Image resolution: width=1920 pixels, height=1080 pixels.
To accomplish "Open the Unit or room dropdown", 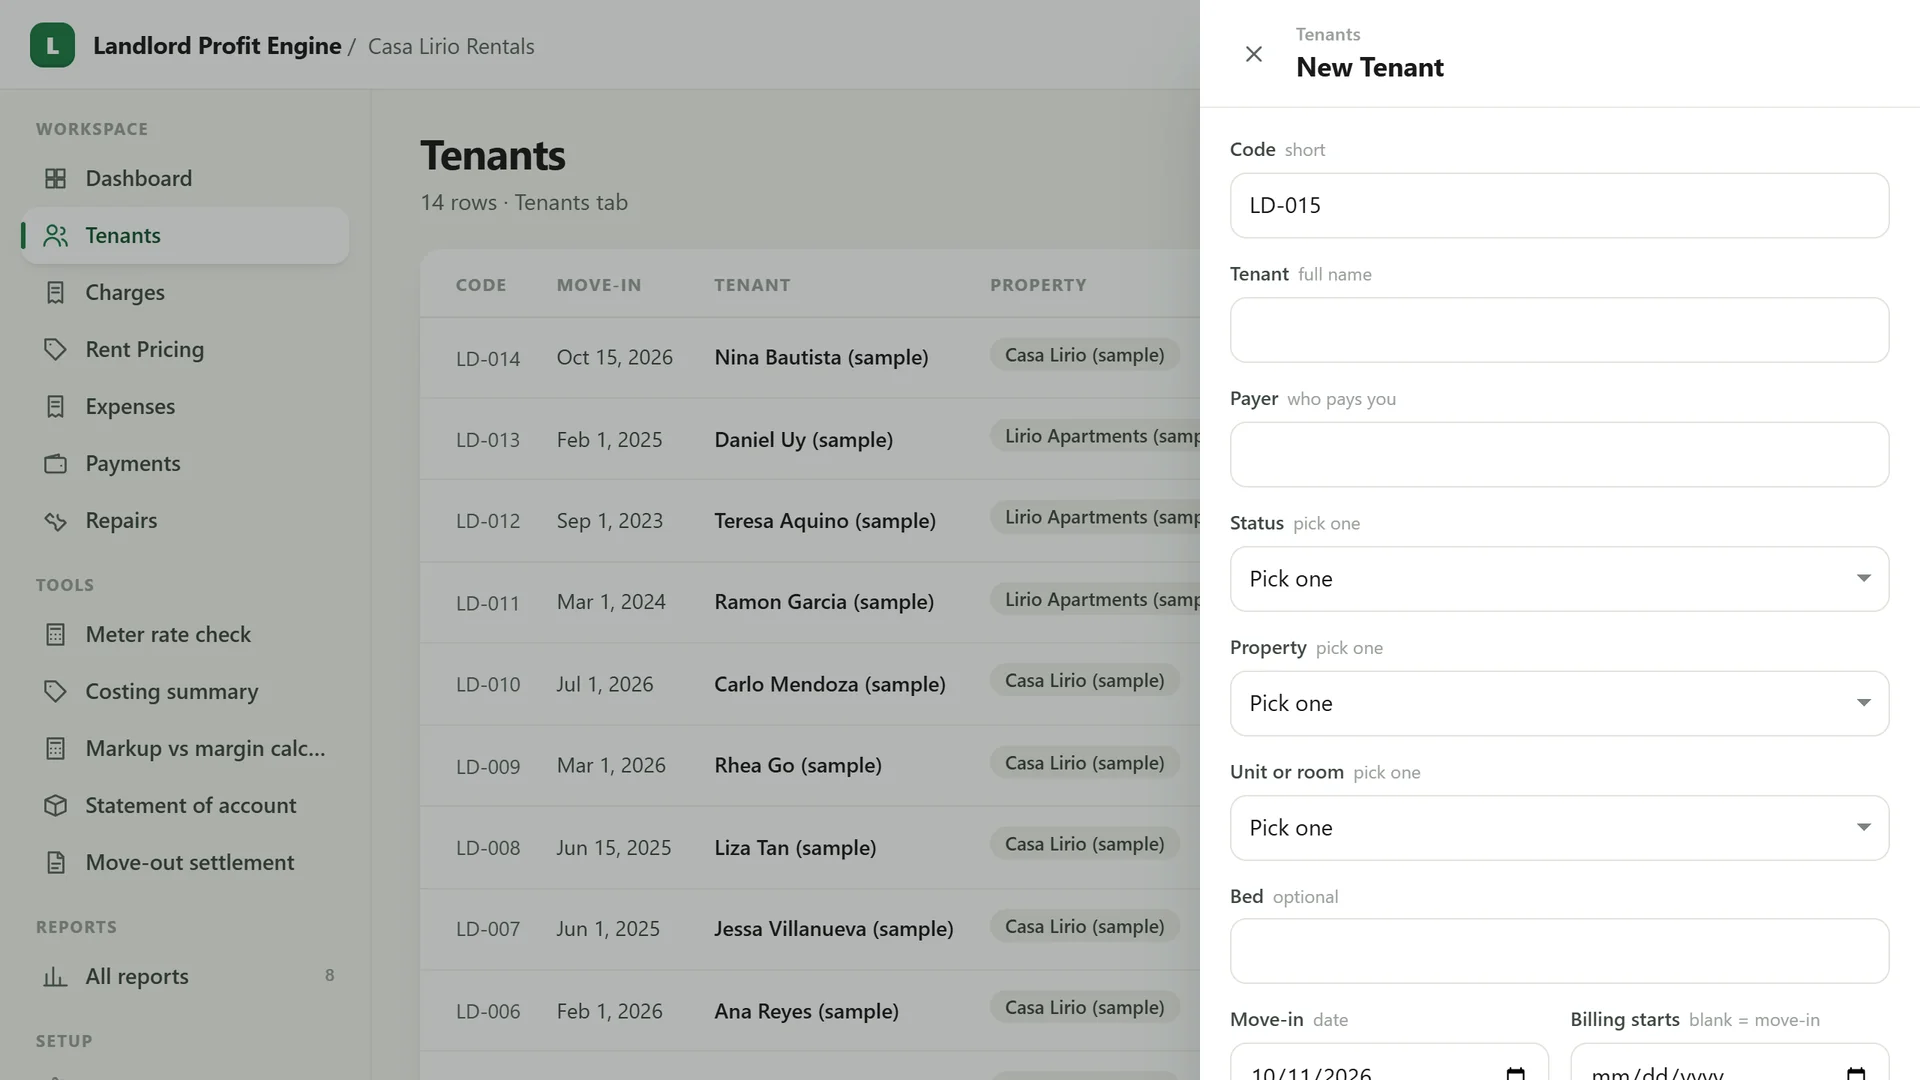I will pos(1559,828).
